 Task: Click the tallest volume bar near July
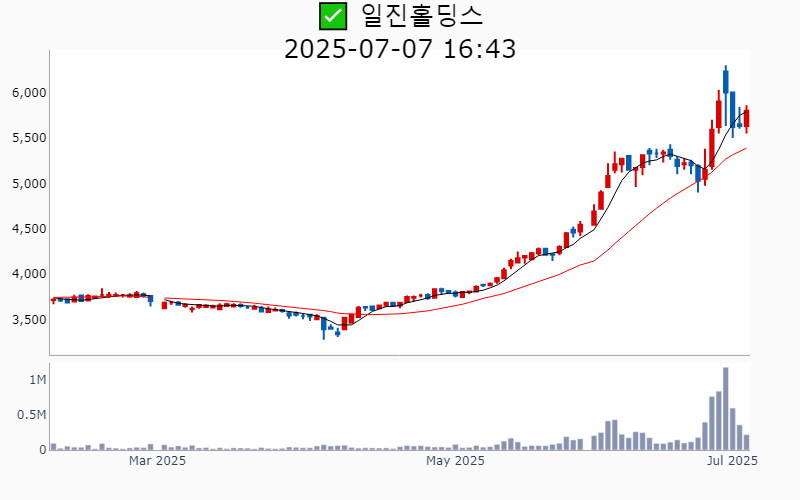726,409
